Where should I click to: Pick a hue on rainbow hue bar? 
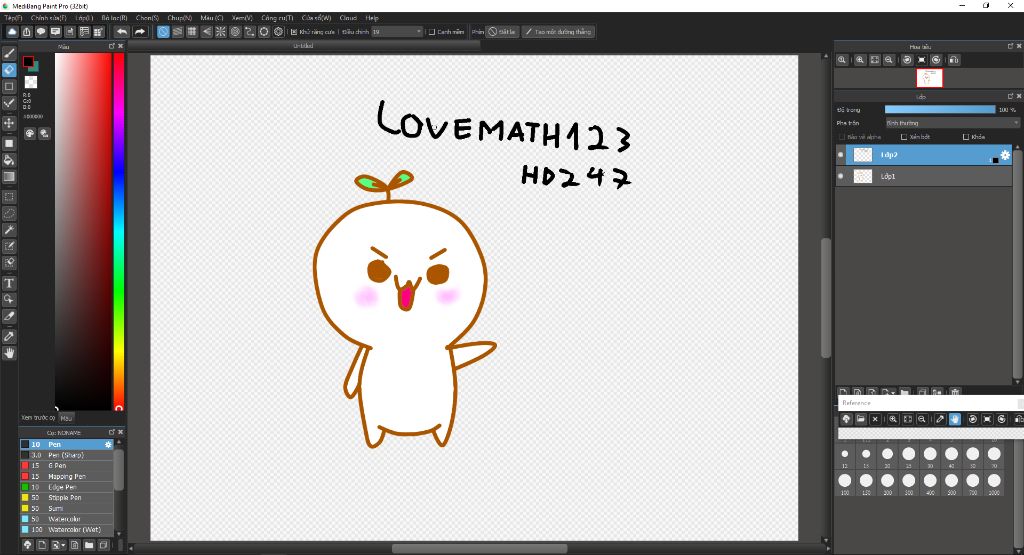[119, 231]
